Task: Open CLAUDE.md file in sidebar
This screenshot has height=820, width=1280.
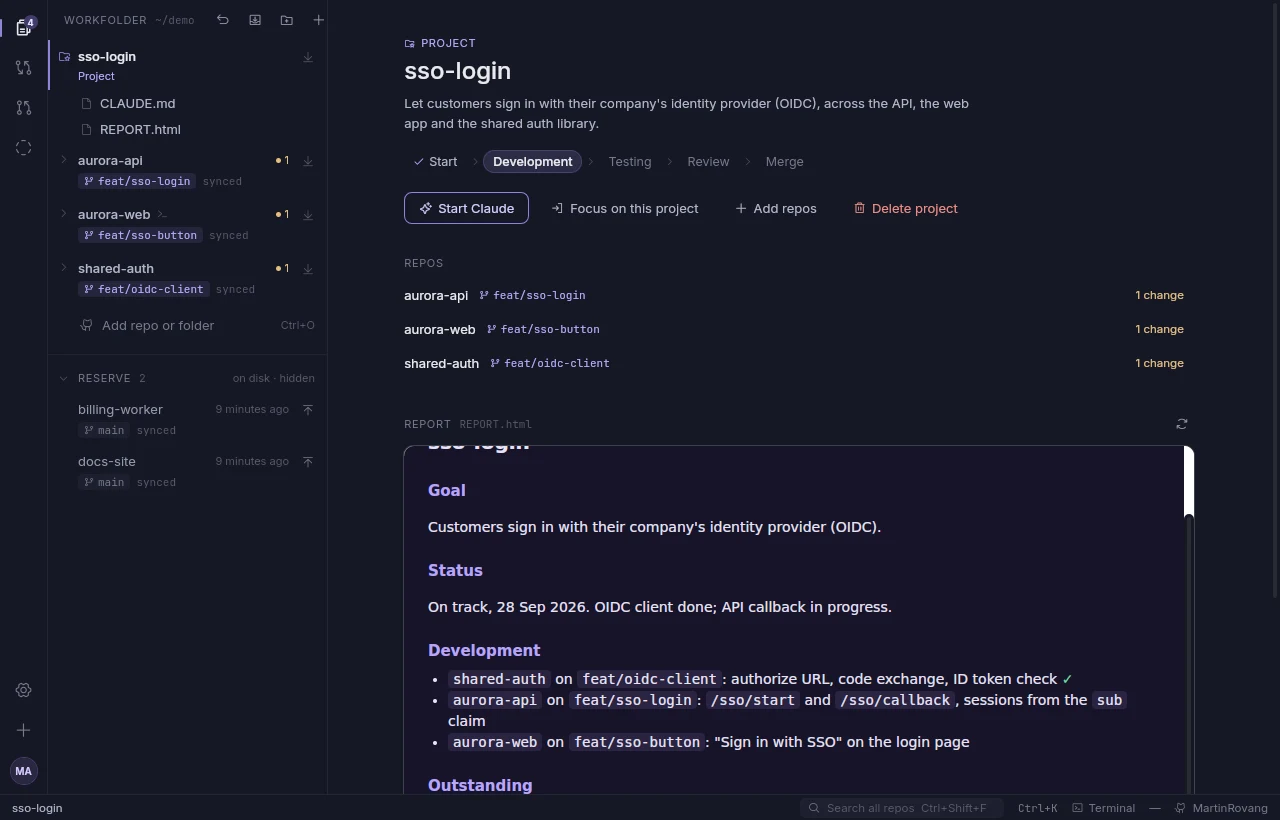Action: coord(138,103)
